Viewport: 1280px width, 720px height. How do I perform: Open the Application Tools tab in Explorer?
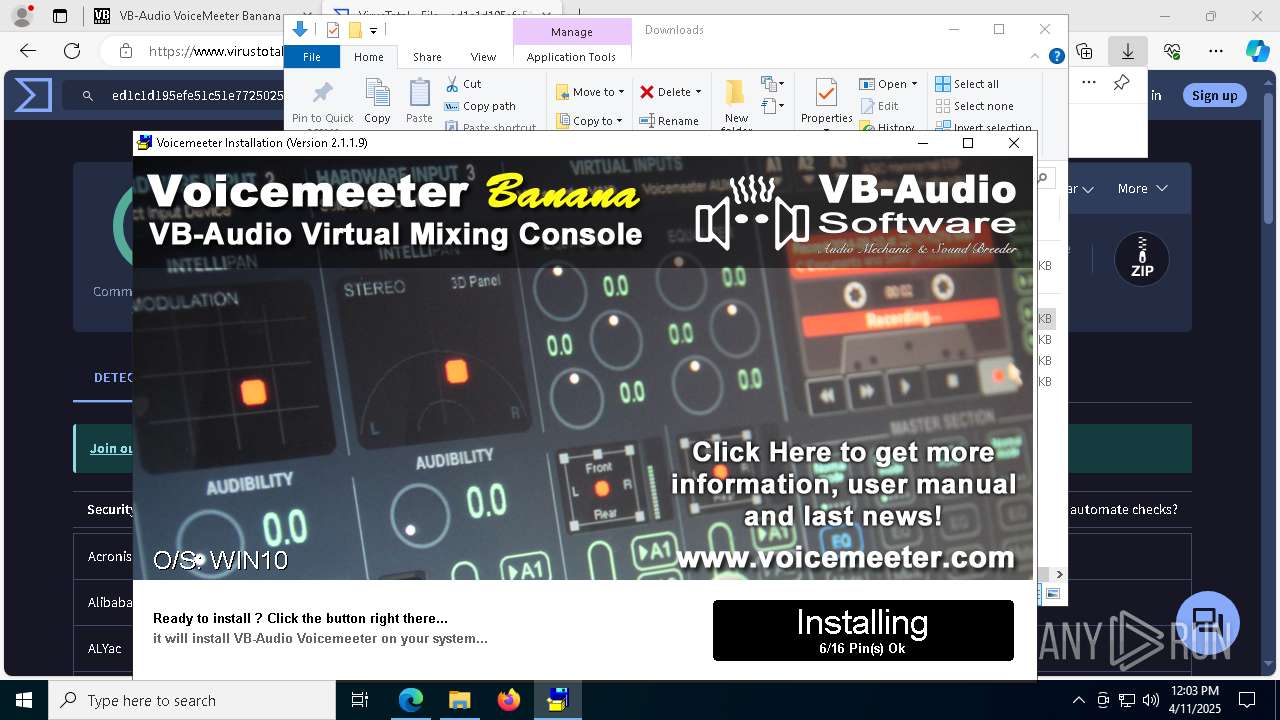point(571,57)
